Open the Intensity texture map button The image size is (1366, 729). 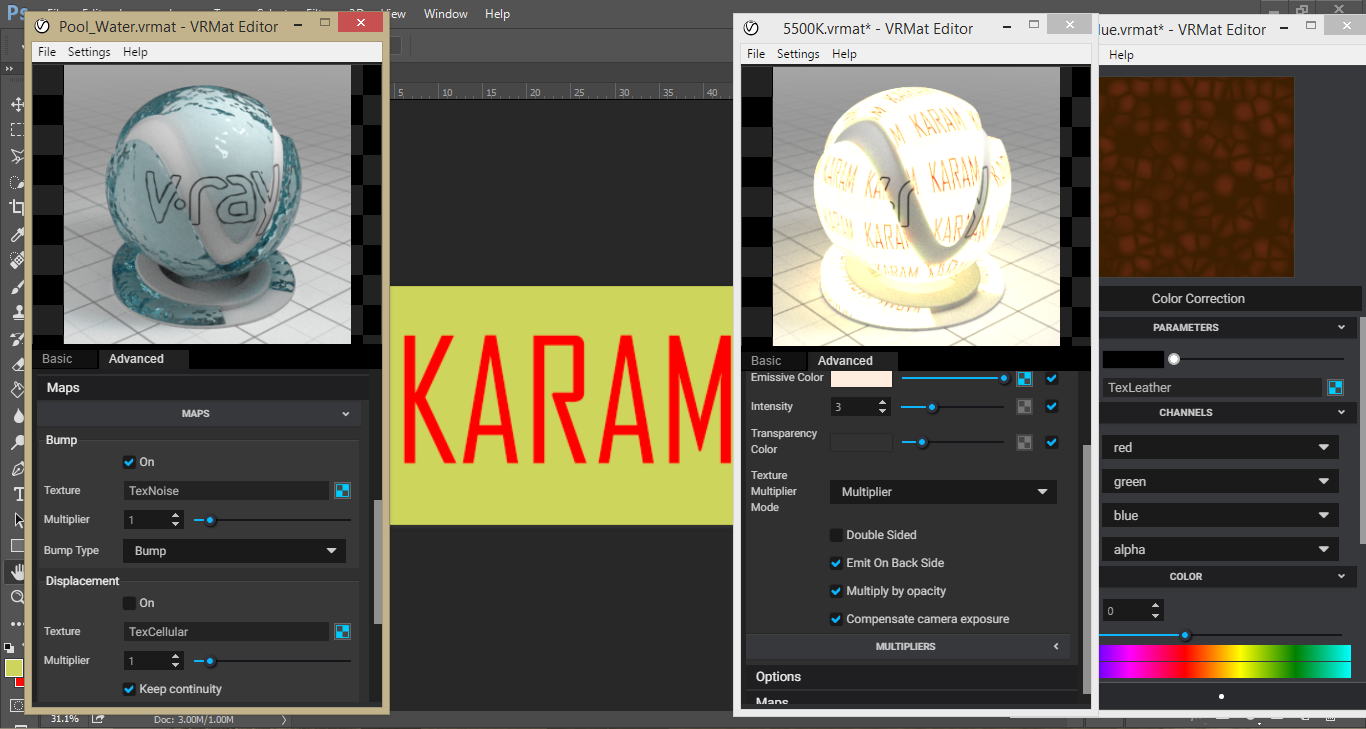[1024, 407]
